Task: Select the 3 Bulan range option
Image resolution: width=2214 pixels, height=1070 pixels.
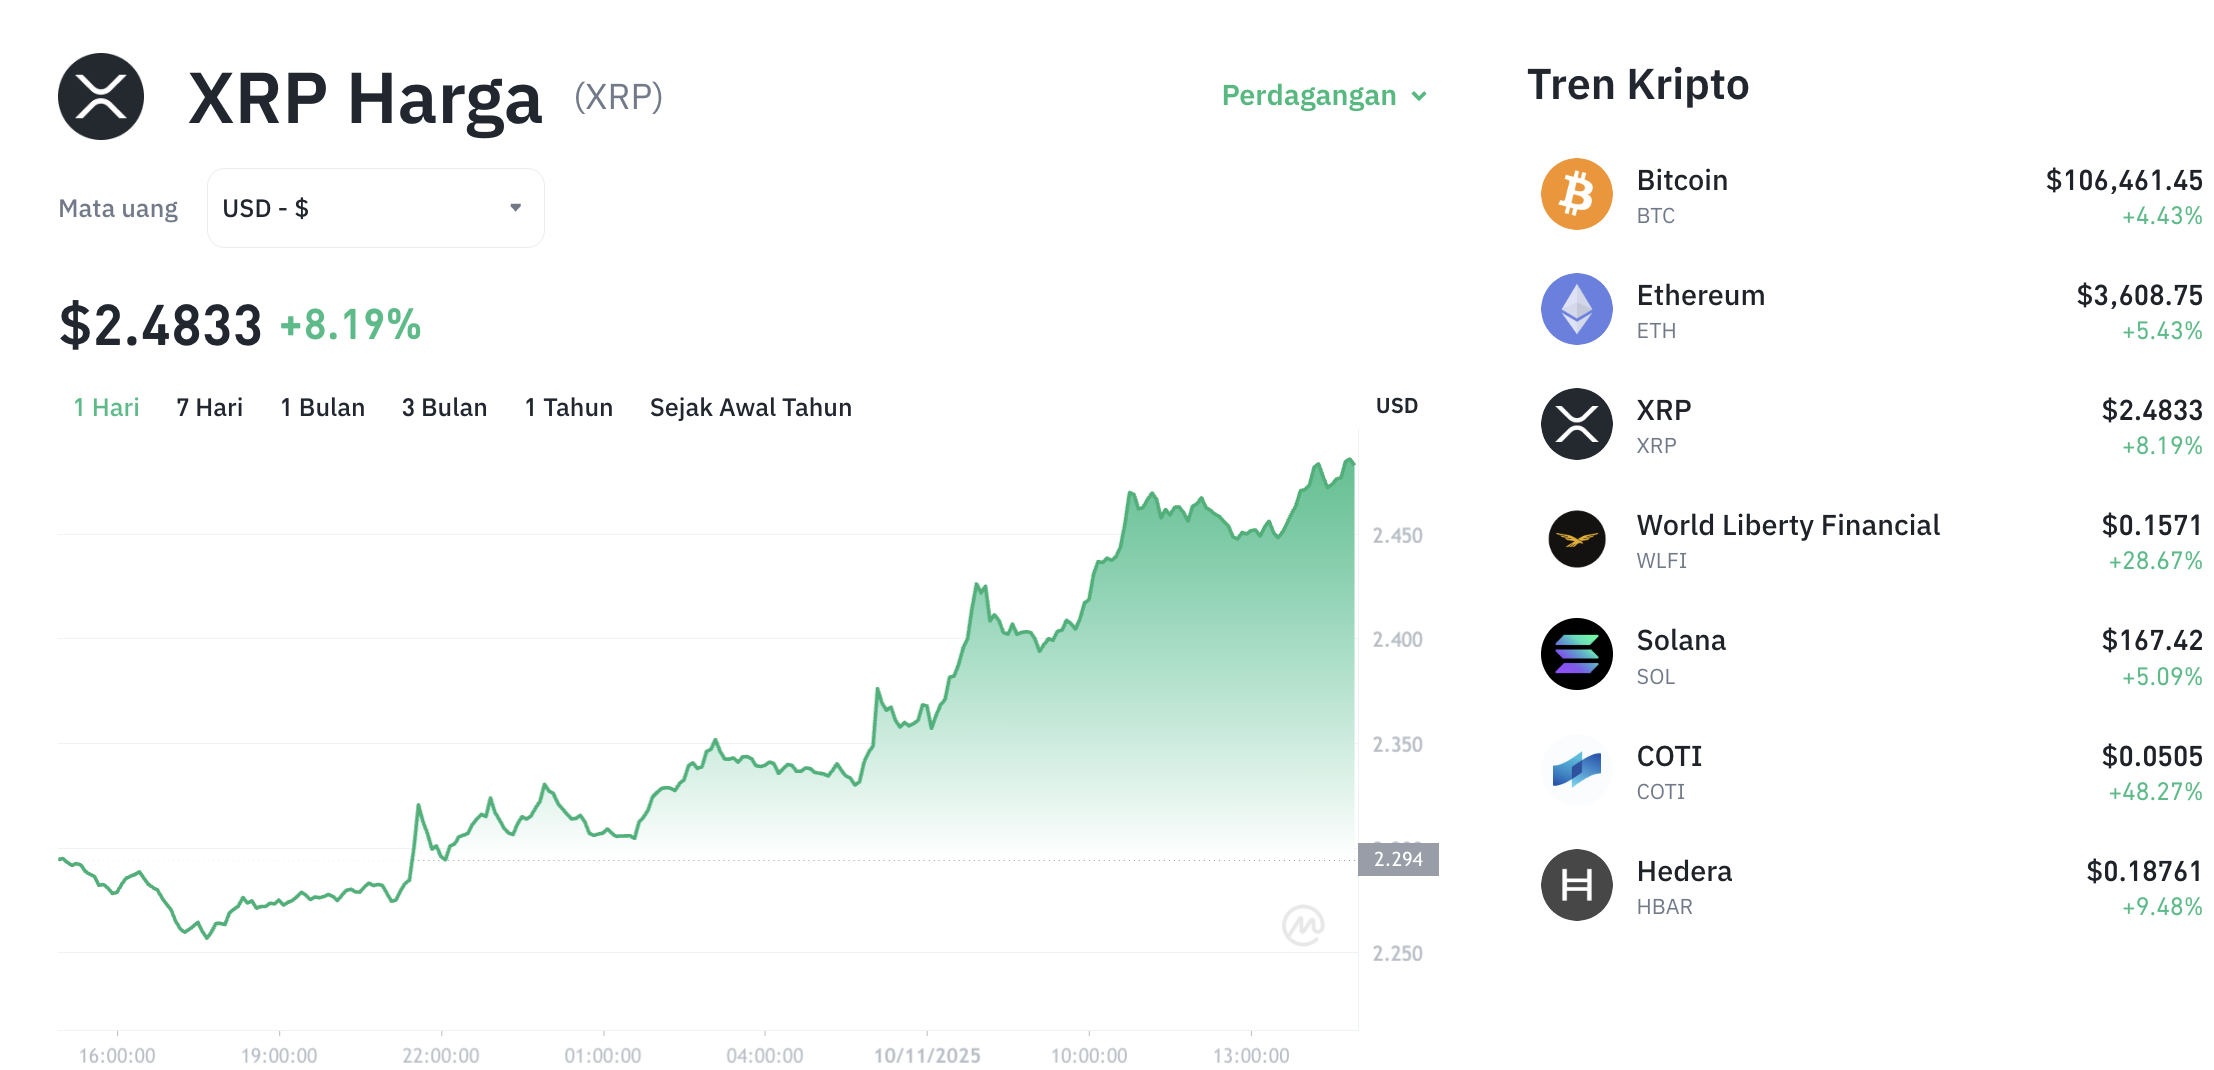Action: [444, 407]
